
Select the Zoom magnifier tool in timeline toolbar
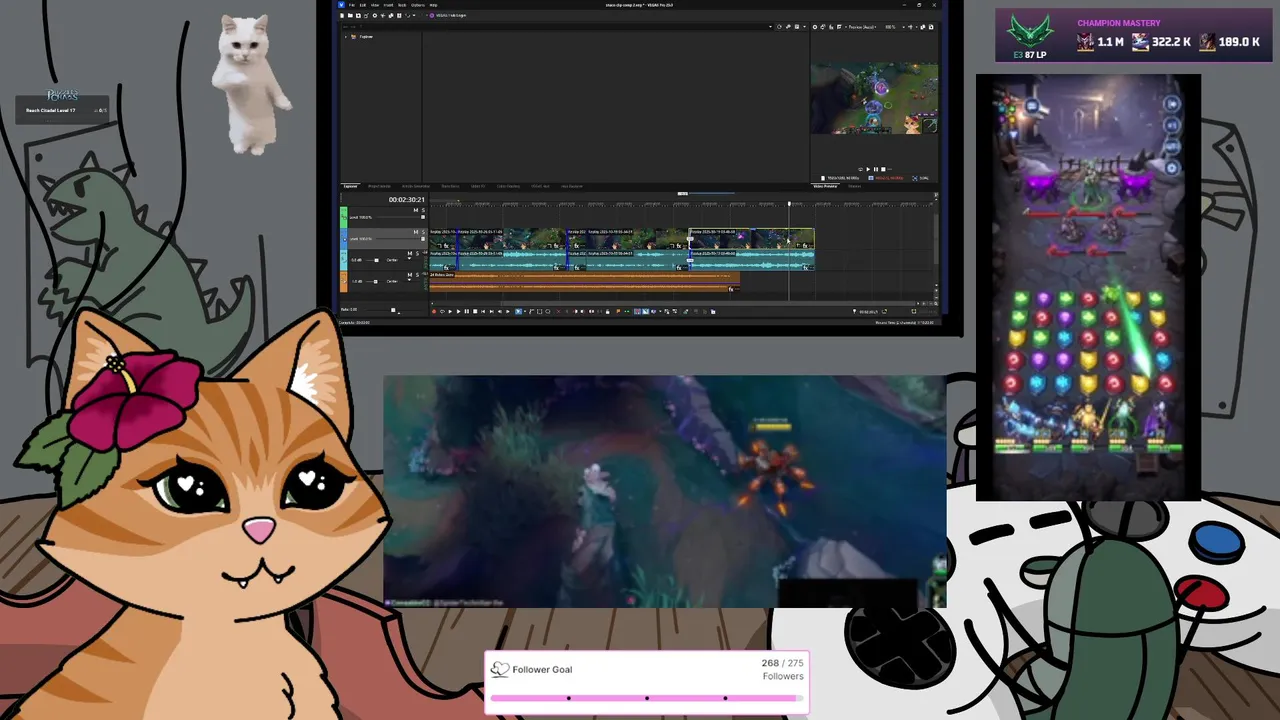click(548, 311)
